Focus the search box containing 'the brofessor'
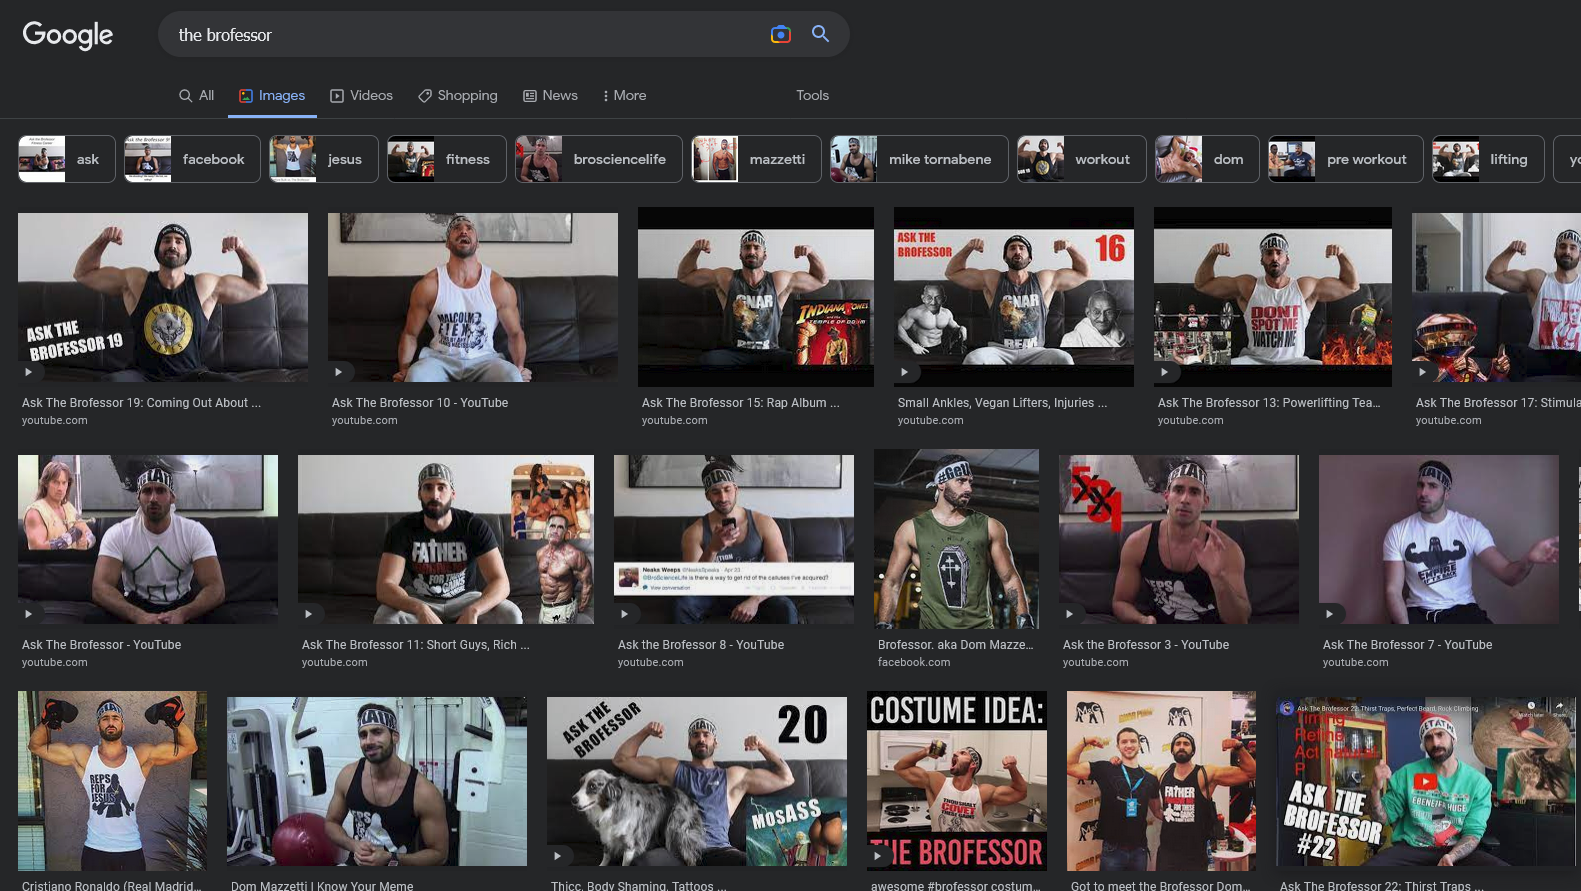1581x891 pixels. click(x=460, y=35)
